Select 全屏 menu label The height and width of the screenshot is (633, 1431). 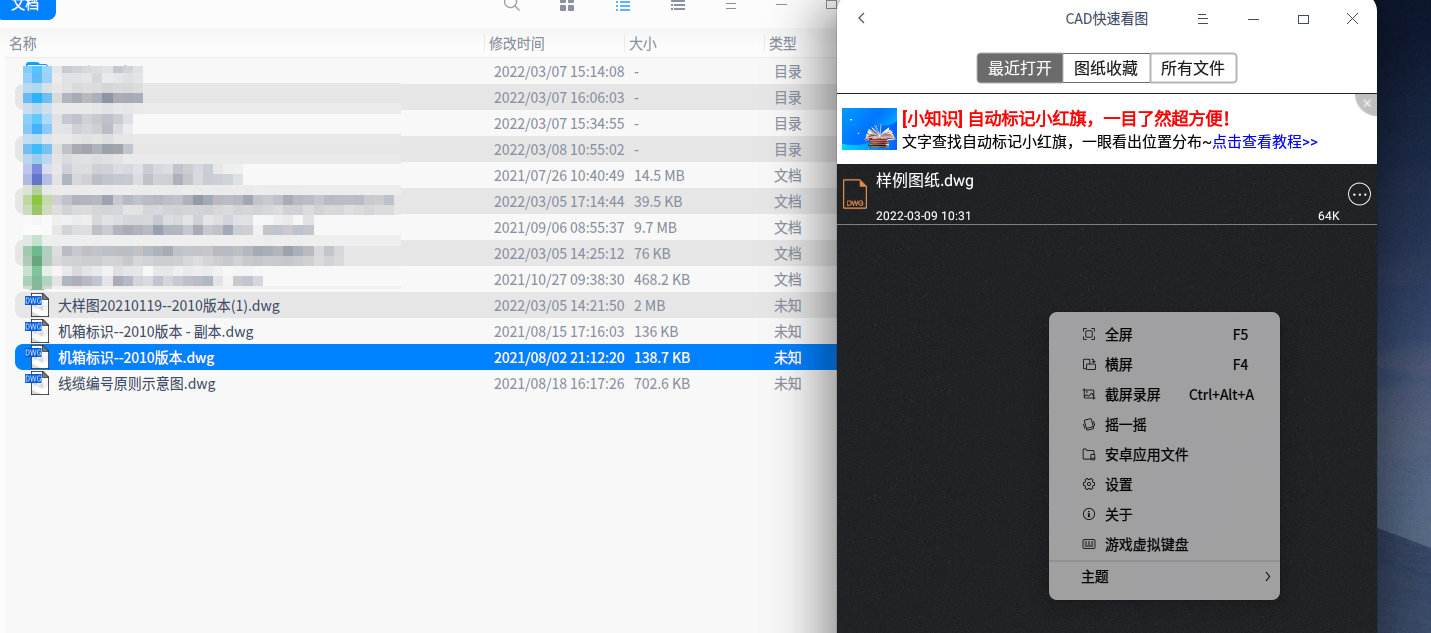click(1119, 335)
